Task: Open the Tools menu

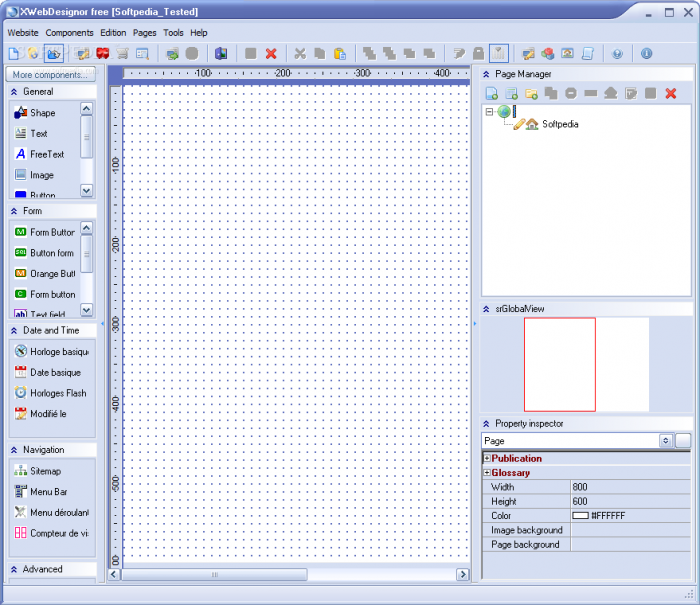Action: (173, 32)
